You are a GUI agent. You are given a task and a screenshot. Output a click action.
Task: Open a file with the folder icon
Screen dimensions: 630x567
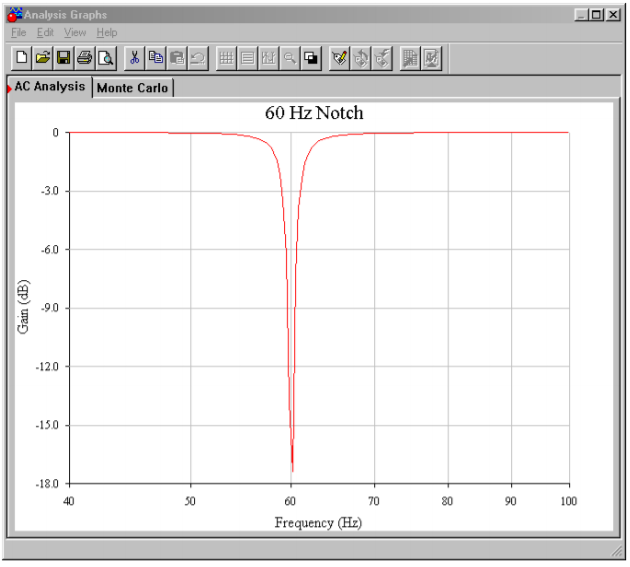[x=43, y=58]
